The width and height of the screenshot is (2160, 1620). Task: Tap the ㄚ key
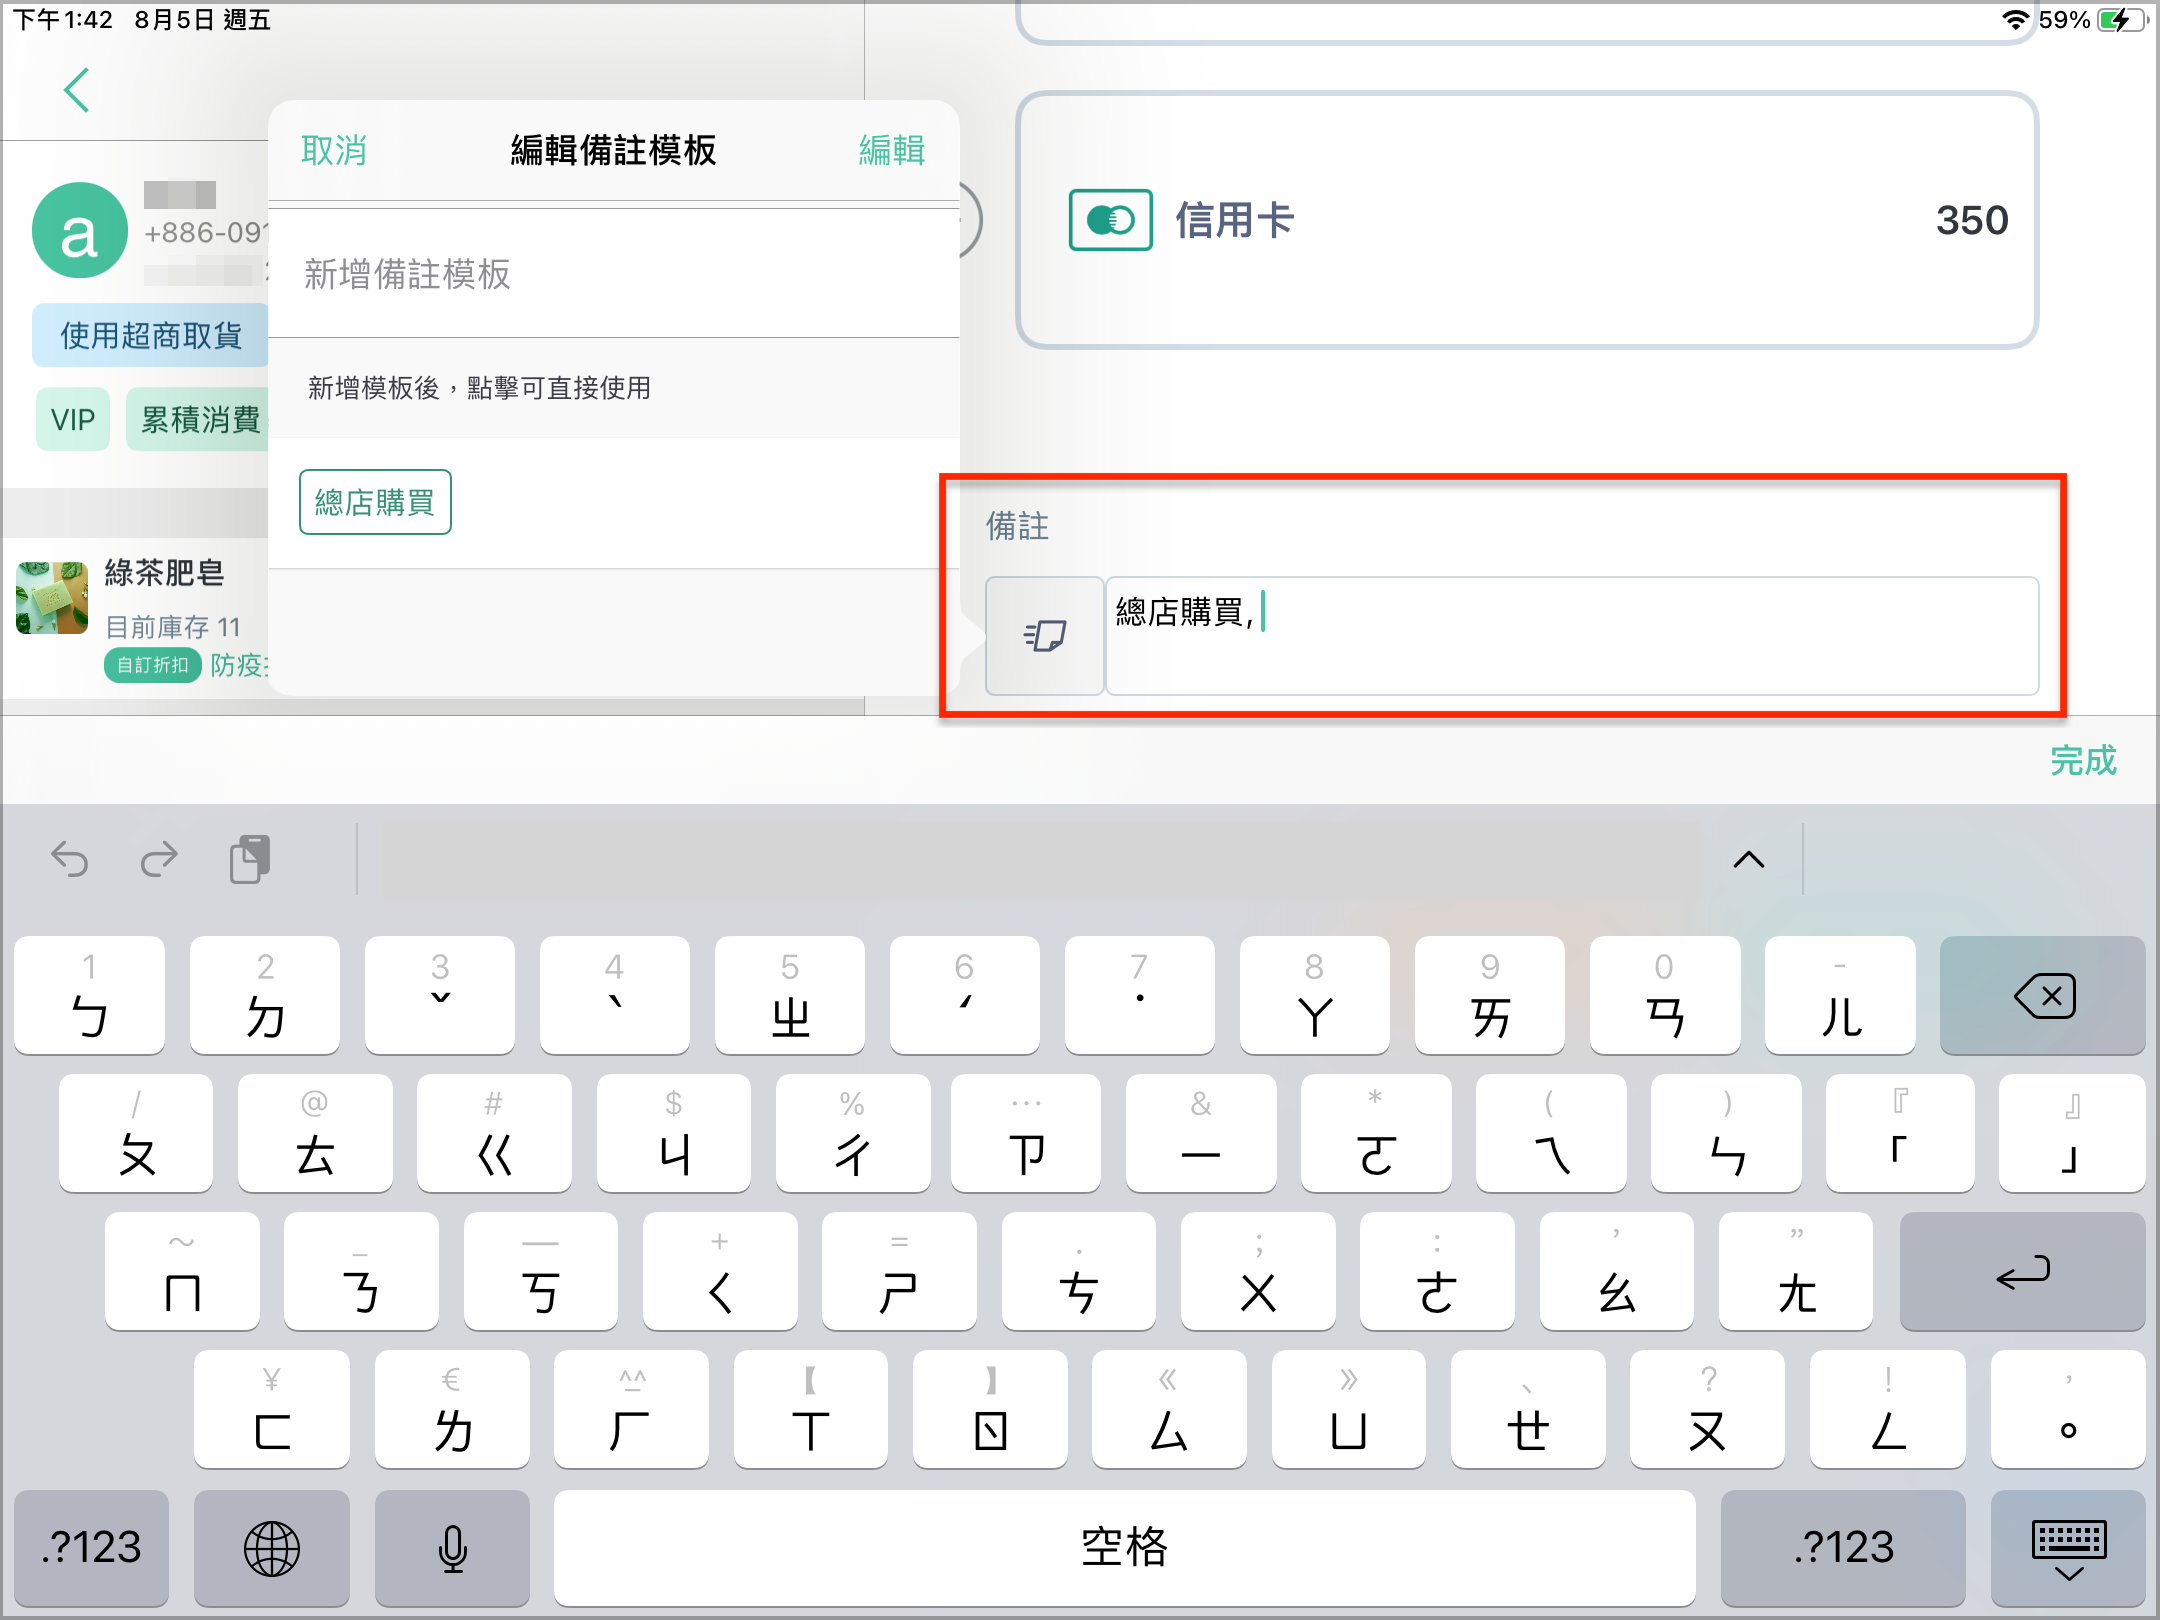point(1315,995)
